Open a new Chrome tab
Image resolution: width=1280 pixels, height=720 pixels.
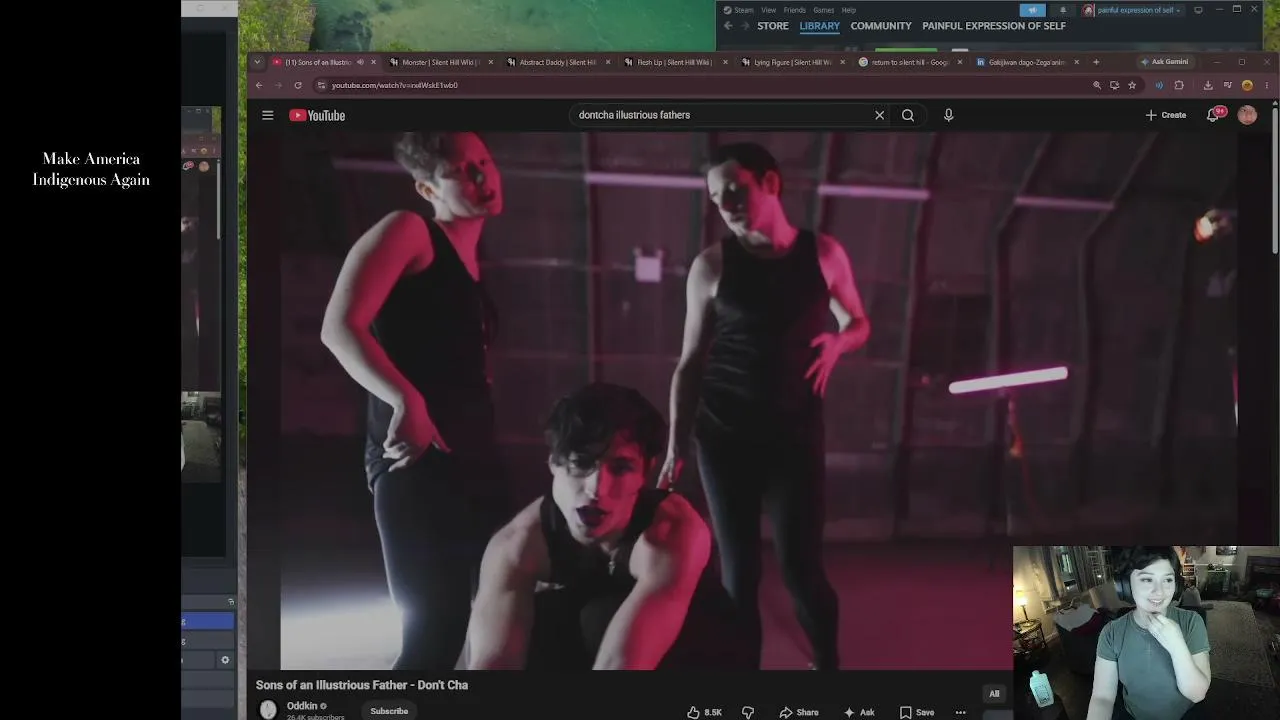[x=1096, y=62]
